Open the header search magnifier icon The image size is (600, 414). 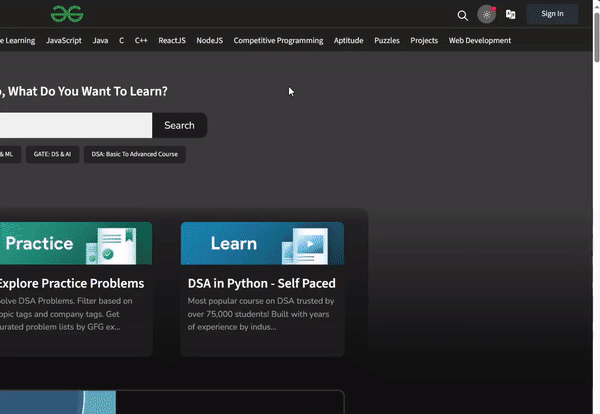462,15
